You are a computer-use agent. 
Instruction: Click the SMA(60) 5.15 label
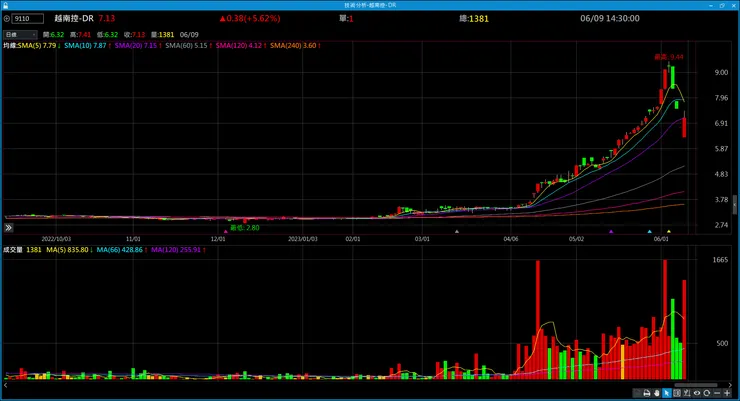pos(188,46)
